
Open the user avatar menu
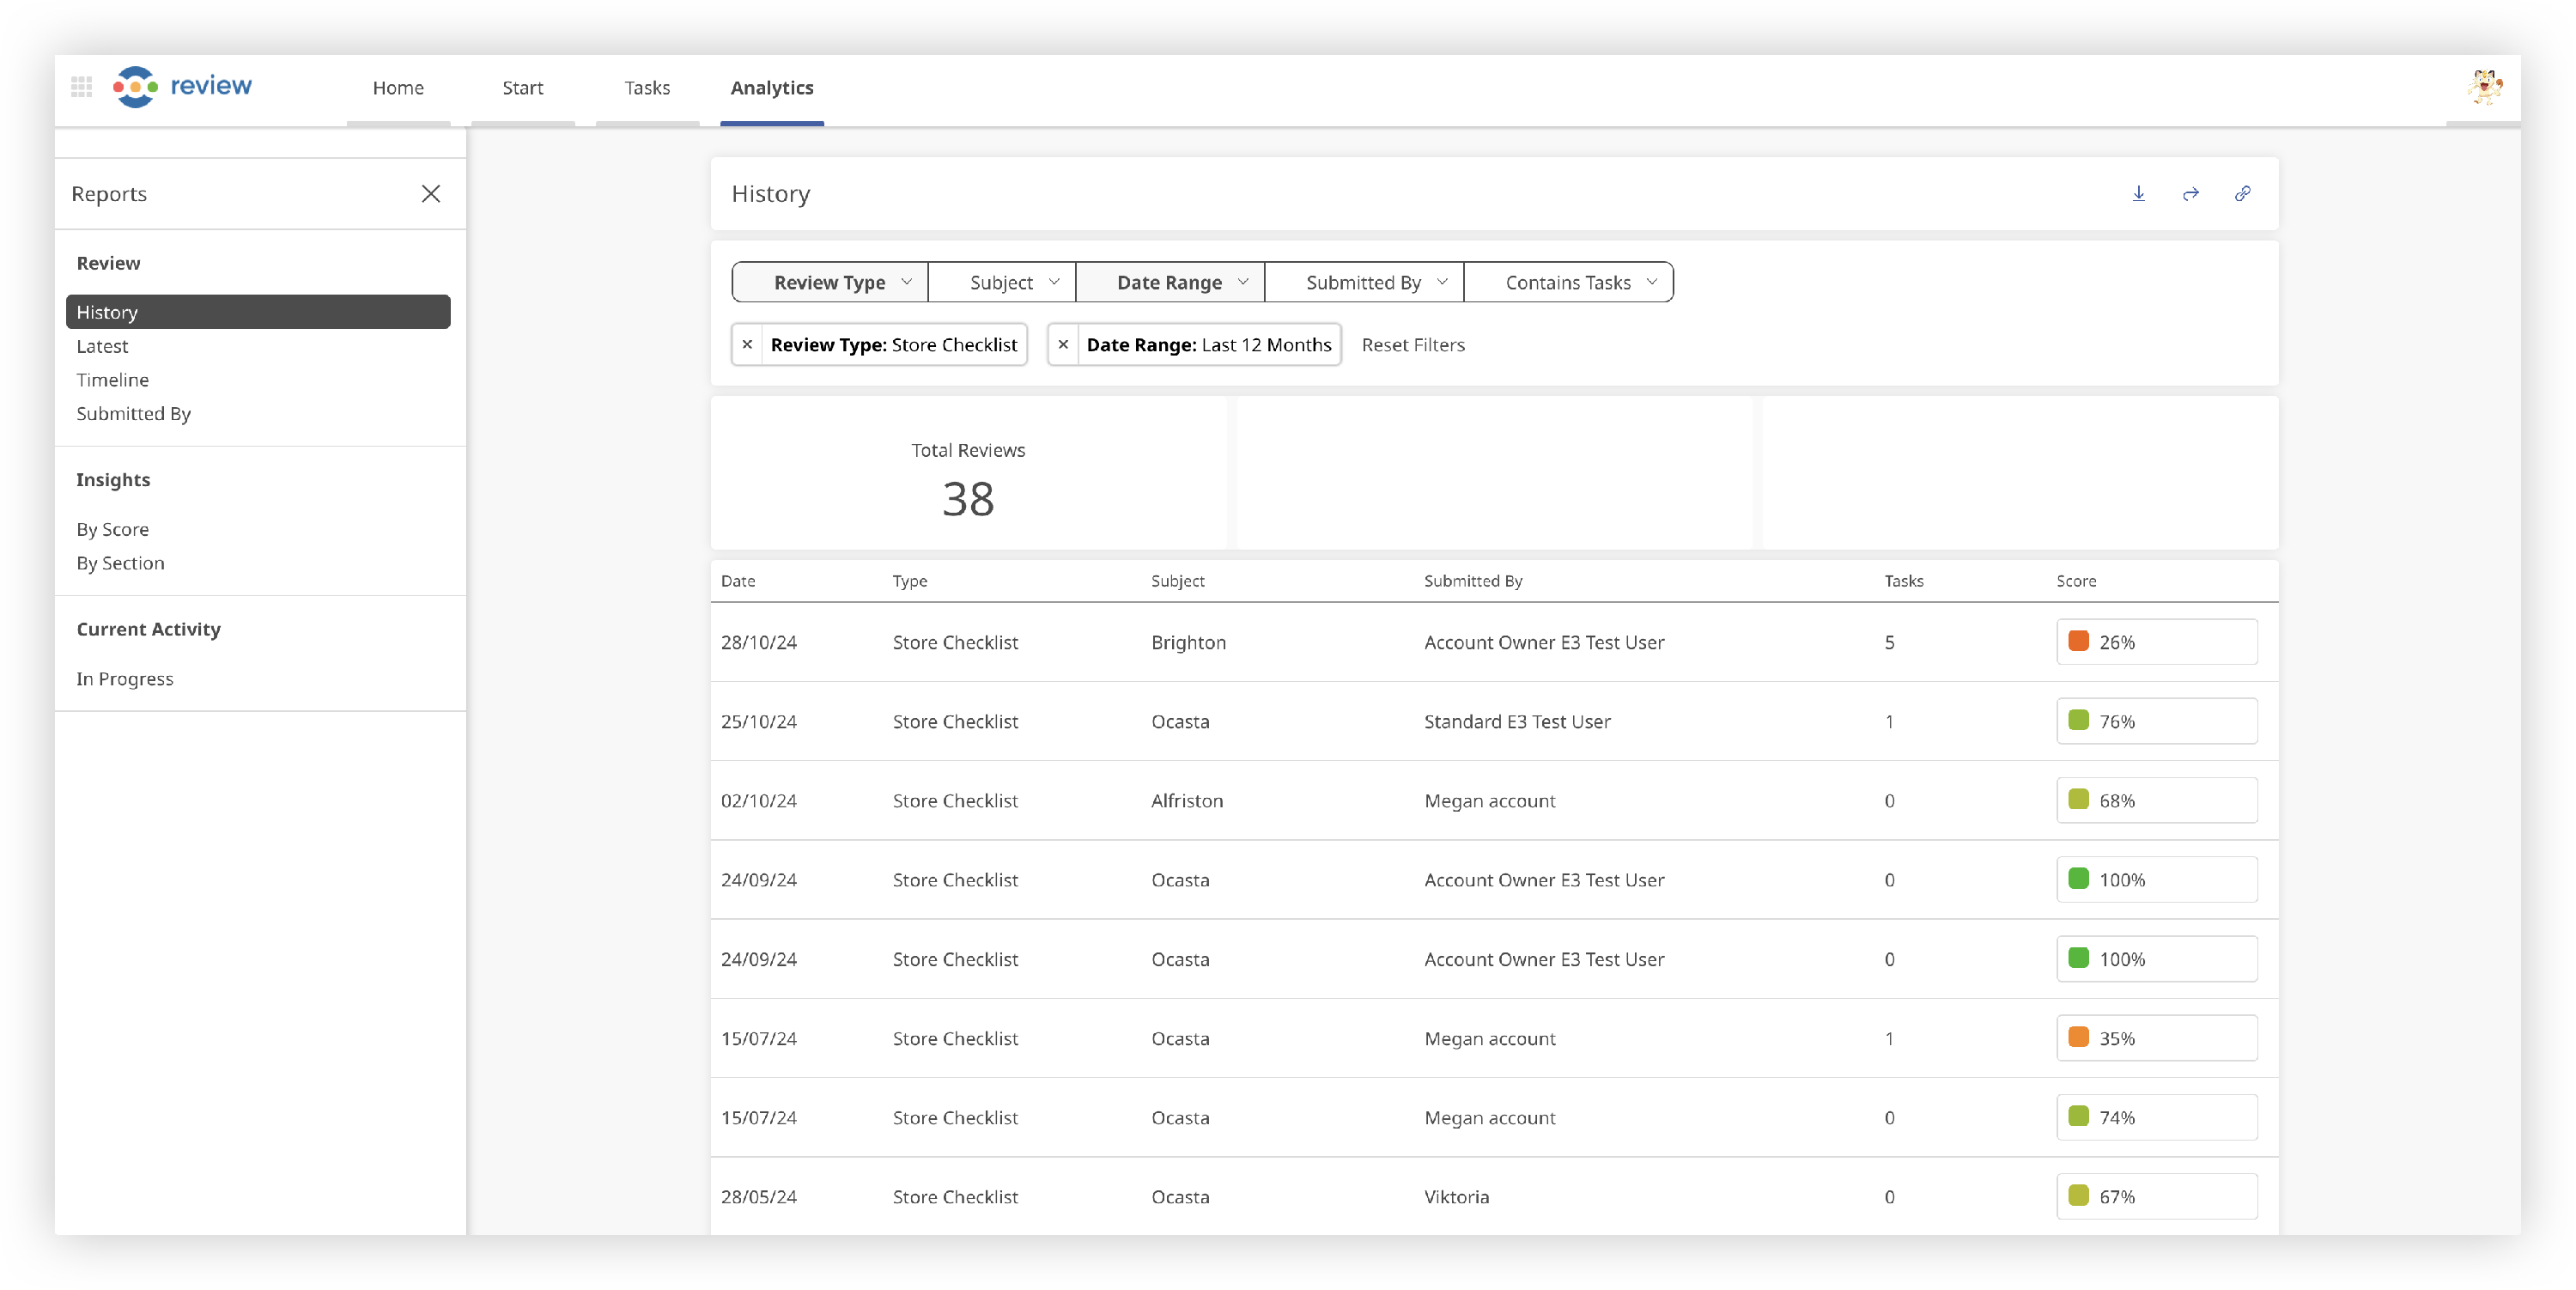[2484, 87]
